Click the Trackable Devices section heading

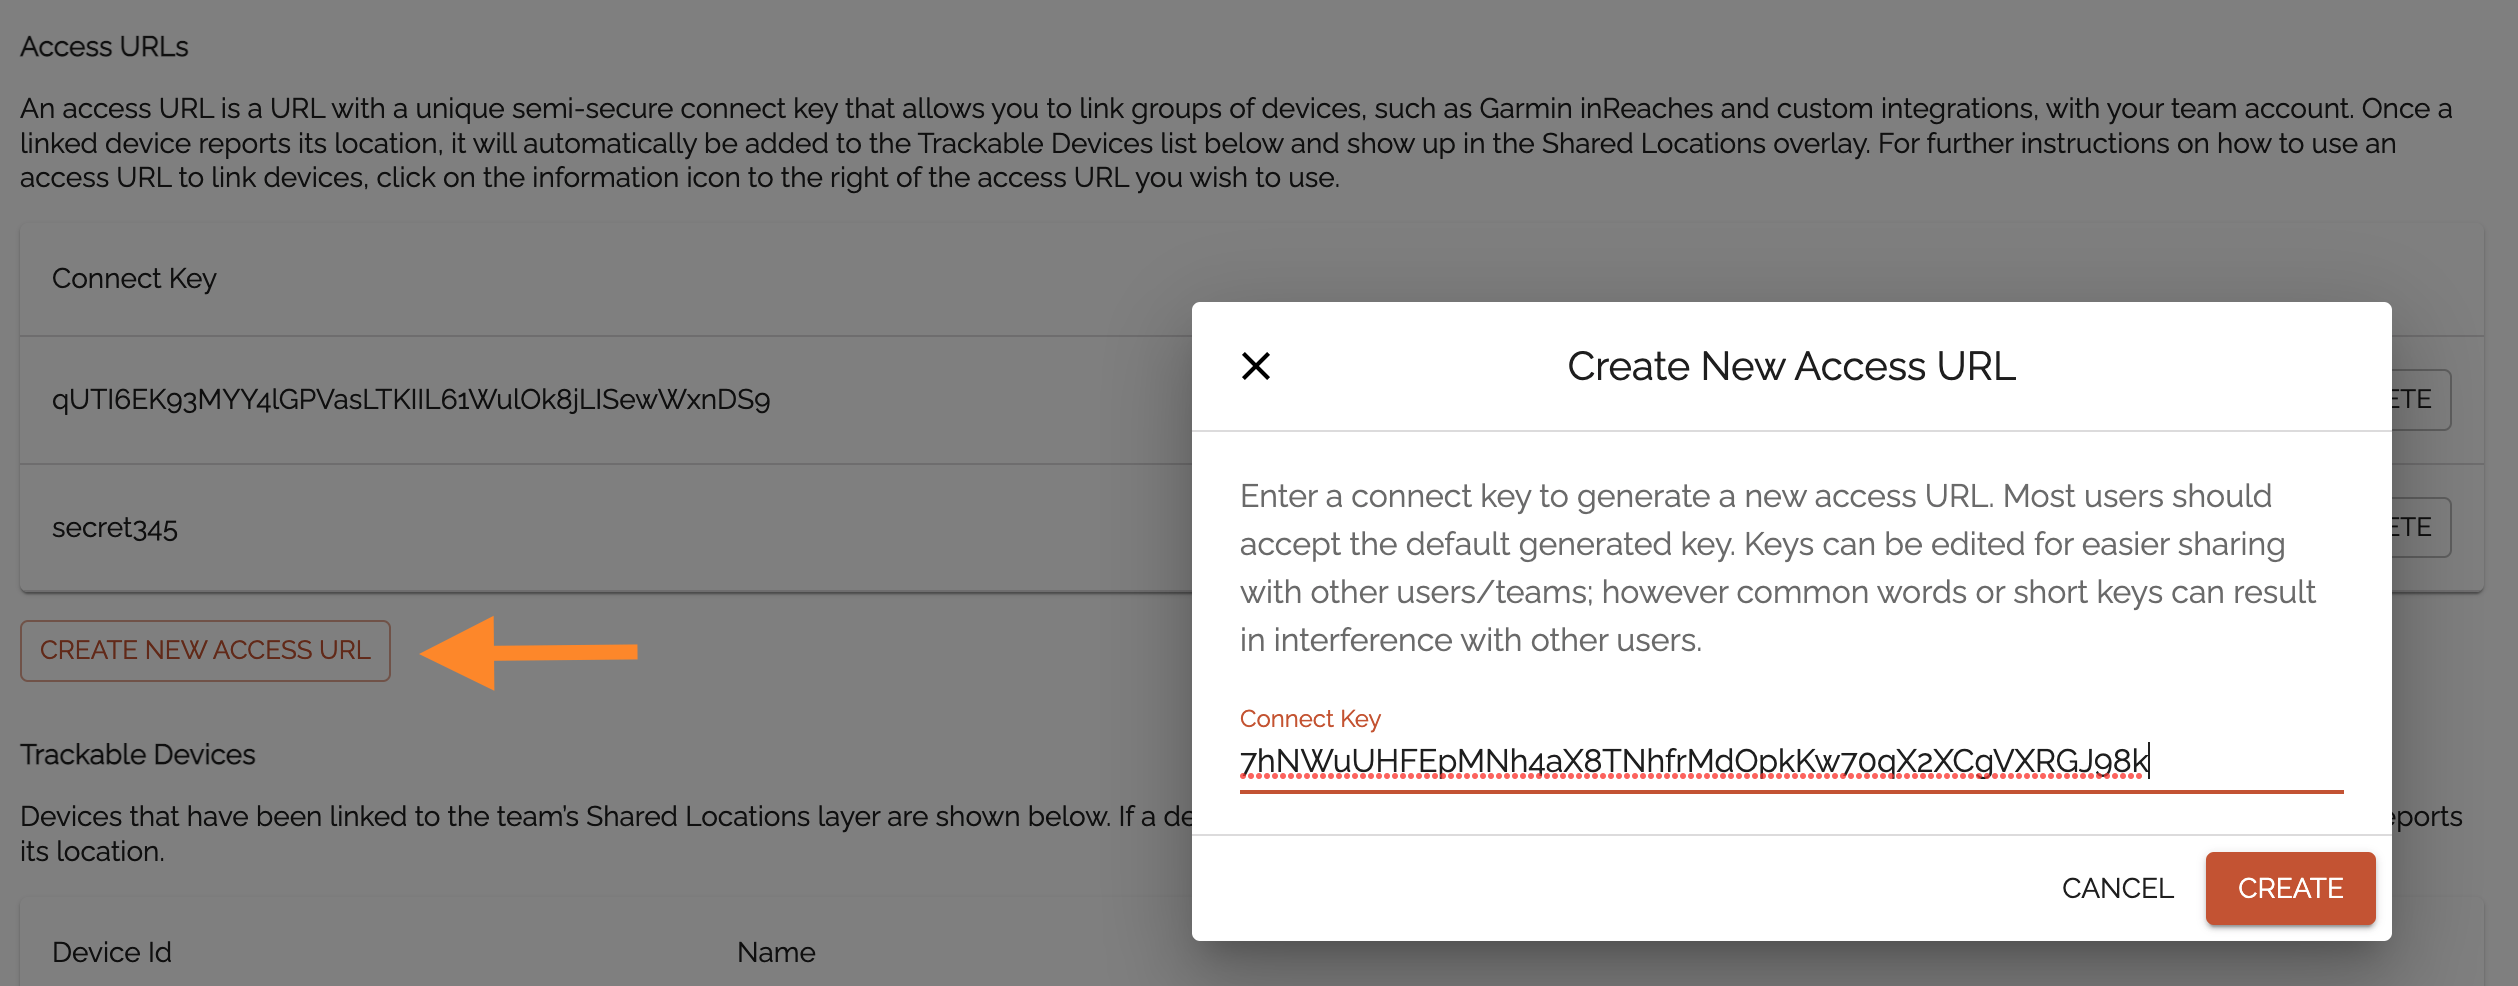click(138, 755)
